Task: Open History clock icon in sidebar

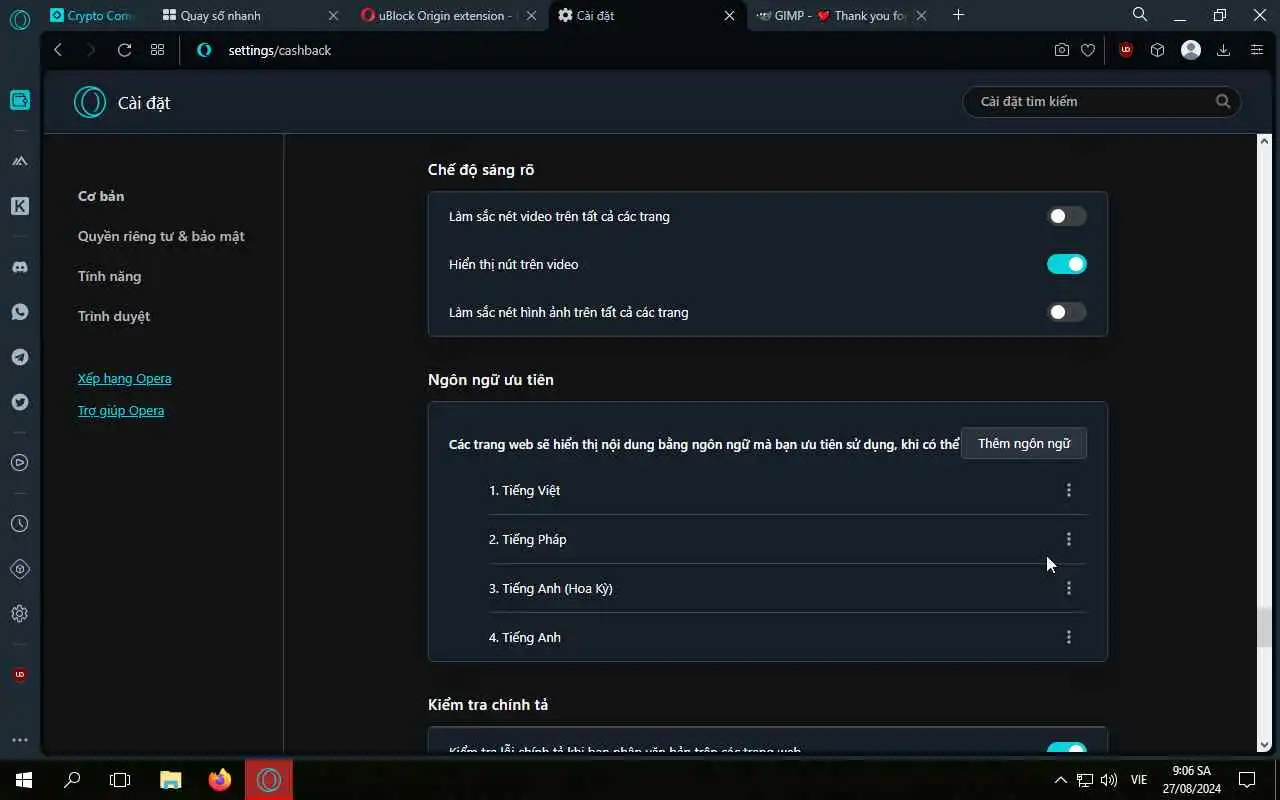Action: pyautogui.click(x=20, y=524)
